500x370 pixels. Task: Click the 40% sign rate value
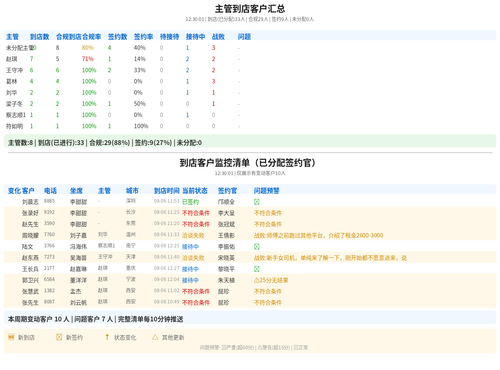140,48
